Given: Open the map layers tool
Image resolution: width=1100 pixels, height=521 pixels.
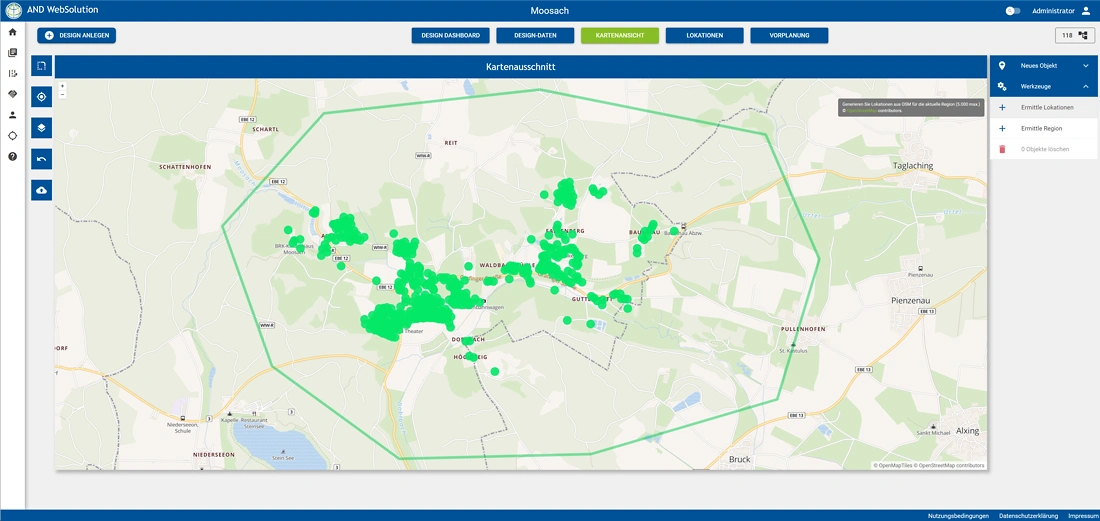Looking at the screenshot, I should (41, 128).
